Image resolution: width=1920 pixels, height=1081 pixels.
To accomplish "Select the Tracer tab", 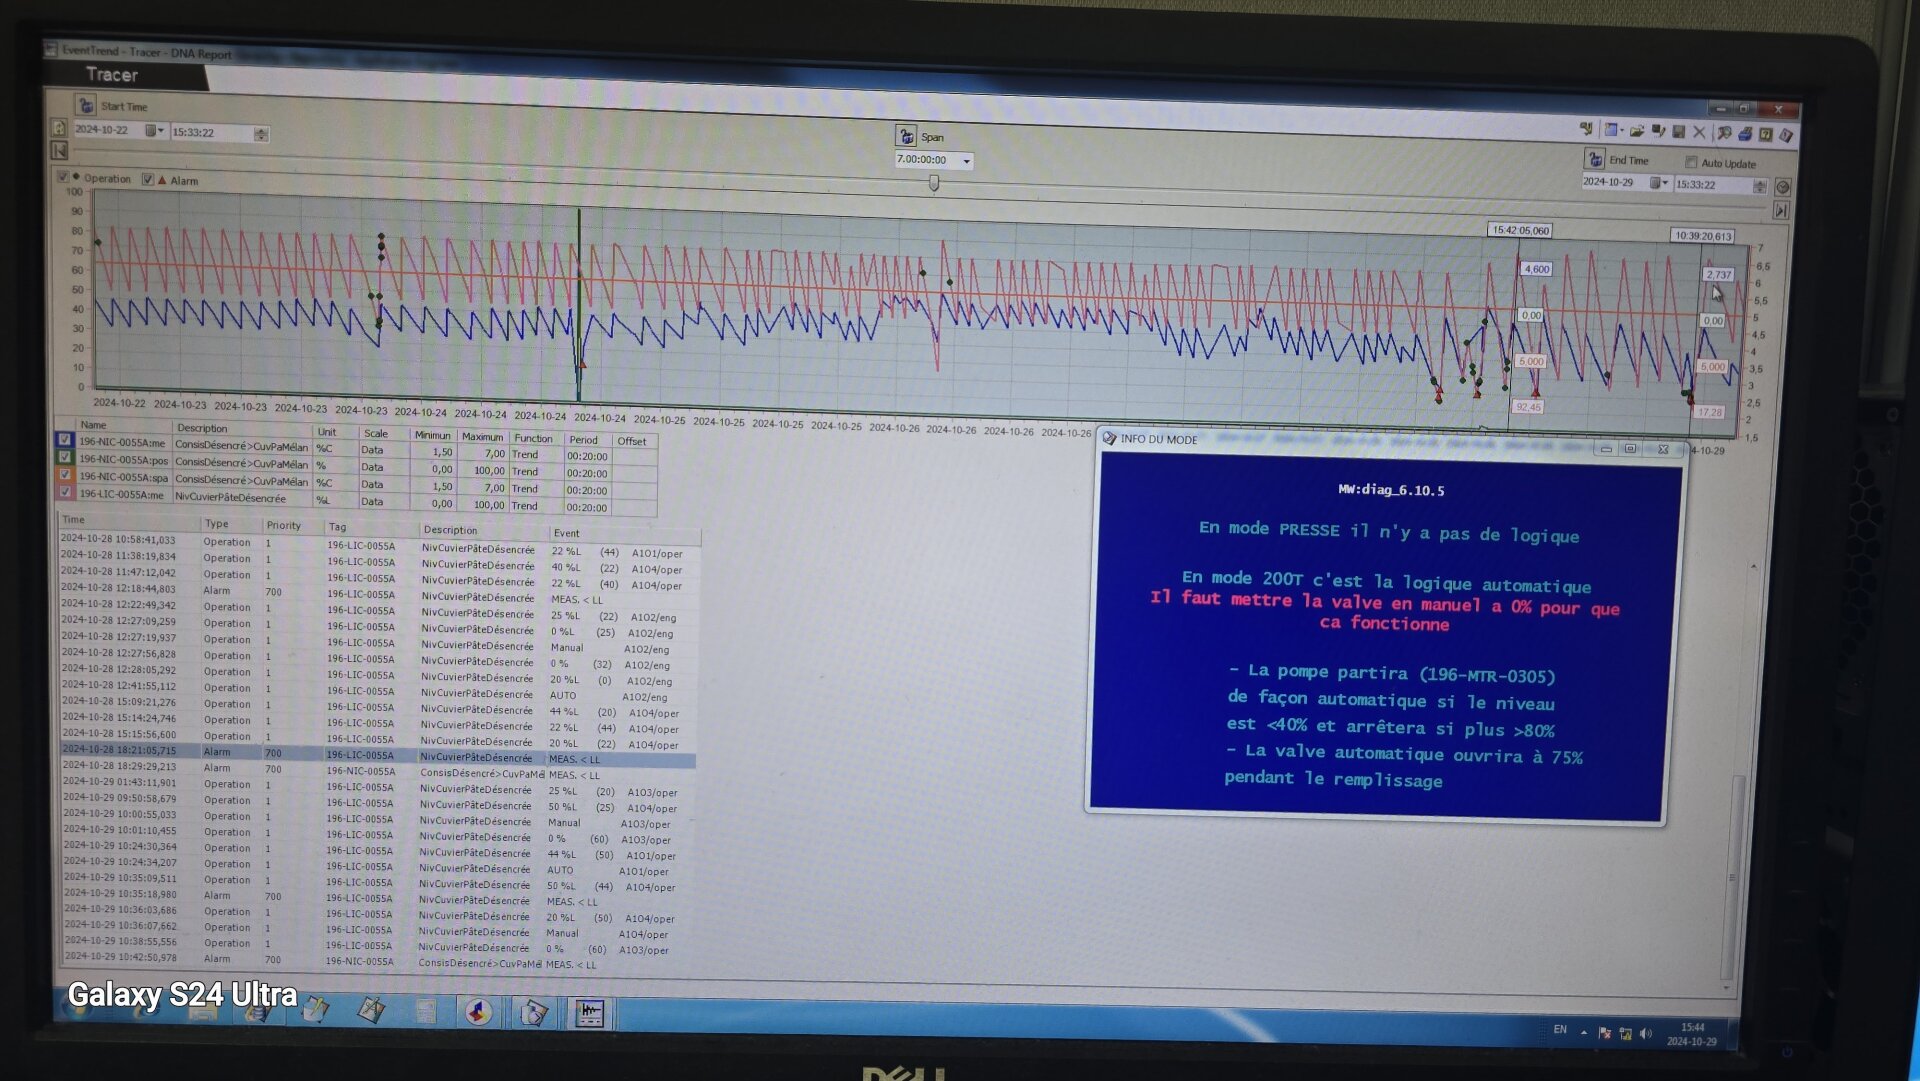I will coord(112,74).
